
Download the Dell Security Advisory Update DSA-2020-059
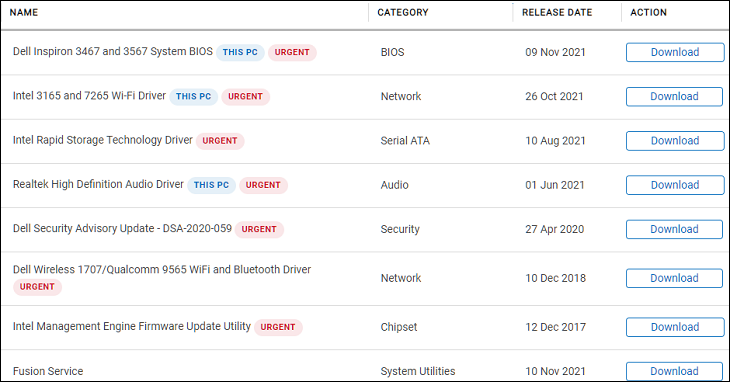click(x=674, y=229)
